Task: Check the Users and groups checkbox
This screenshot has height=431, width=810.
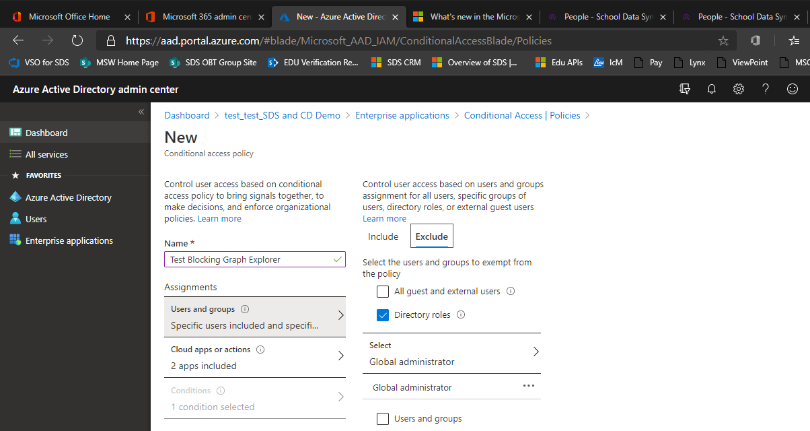Action: point(383,419)
